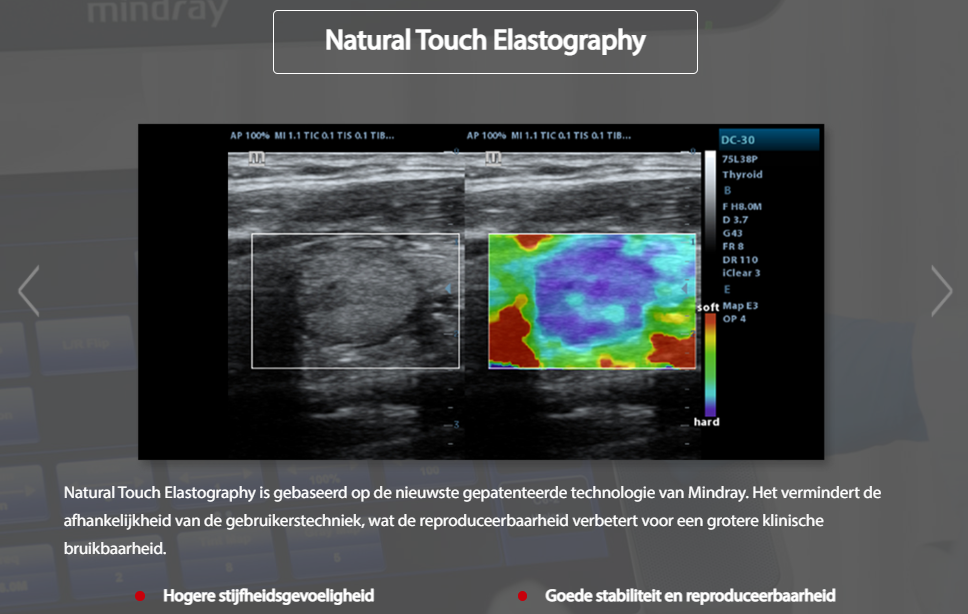Click the Thyroid preset label
The width and height of the screenshot is (968, 614).
pyautogui.click(x=742, y=175)
